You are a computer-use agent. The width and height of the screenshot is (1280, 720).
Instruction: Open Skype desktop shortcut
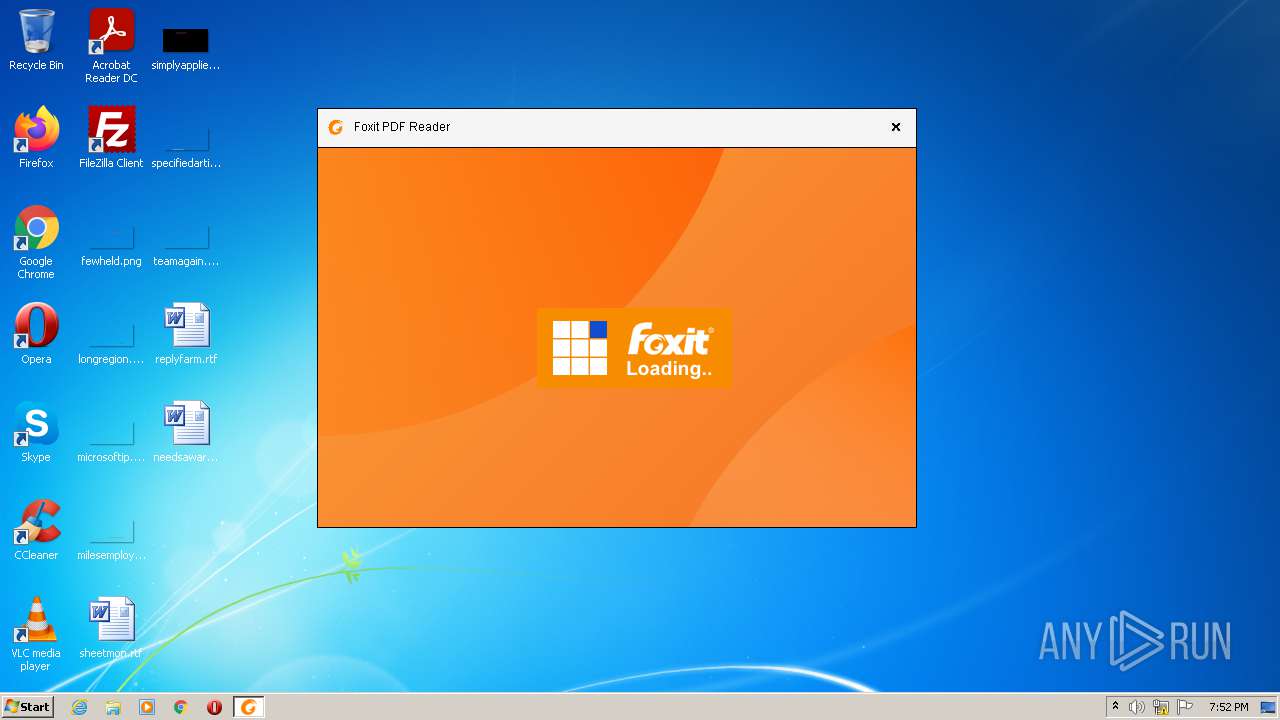click(36, 432)
